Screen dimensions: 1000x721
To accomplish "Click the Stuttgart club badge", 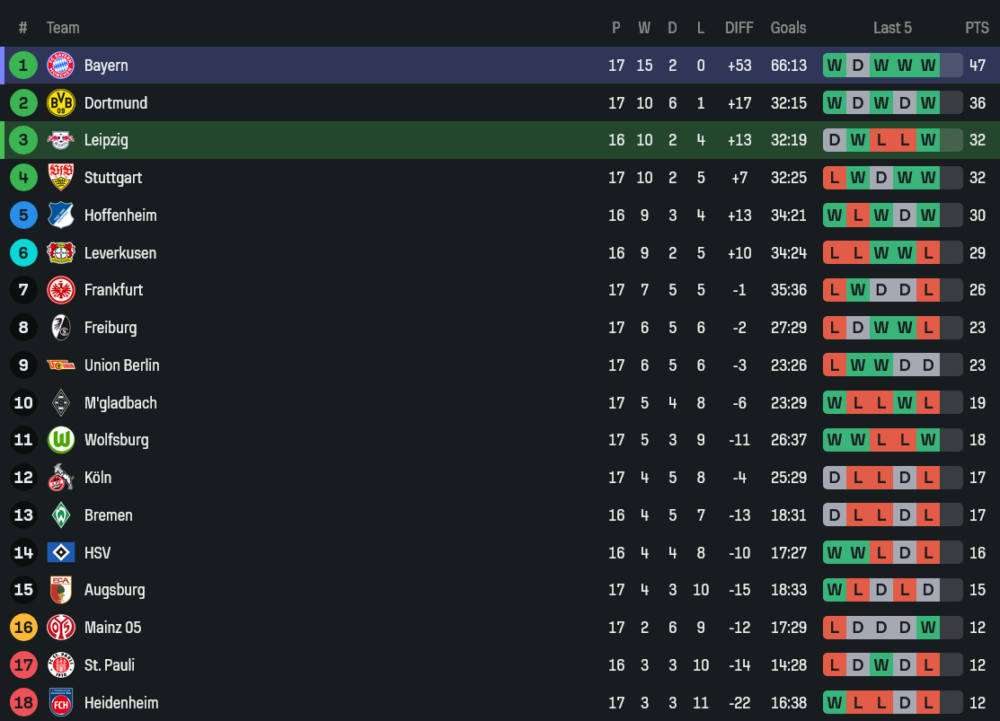I will [61, 178].
